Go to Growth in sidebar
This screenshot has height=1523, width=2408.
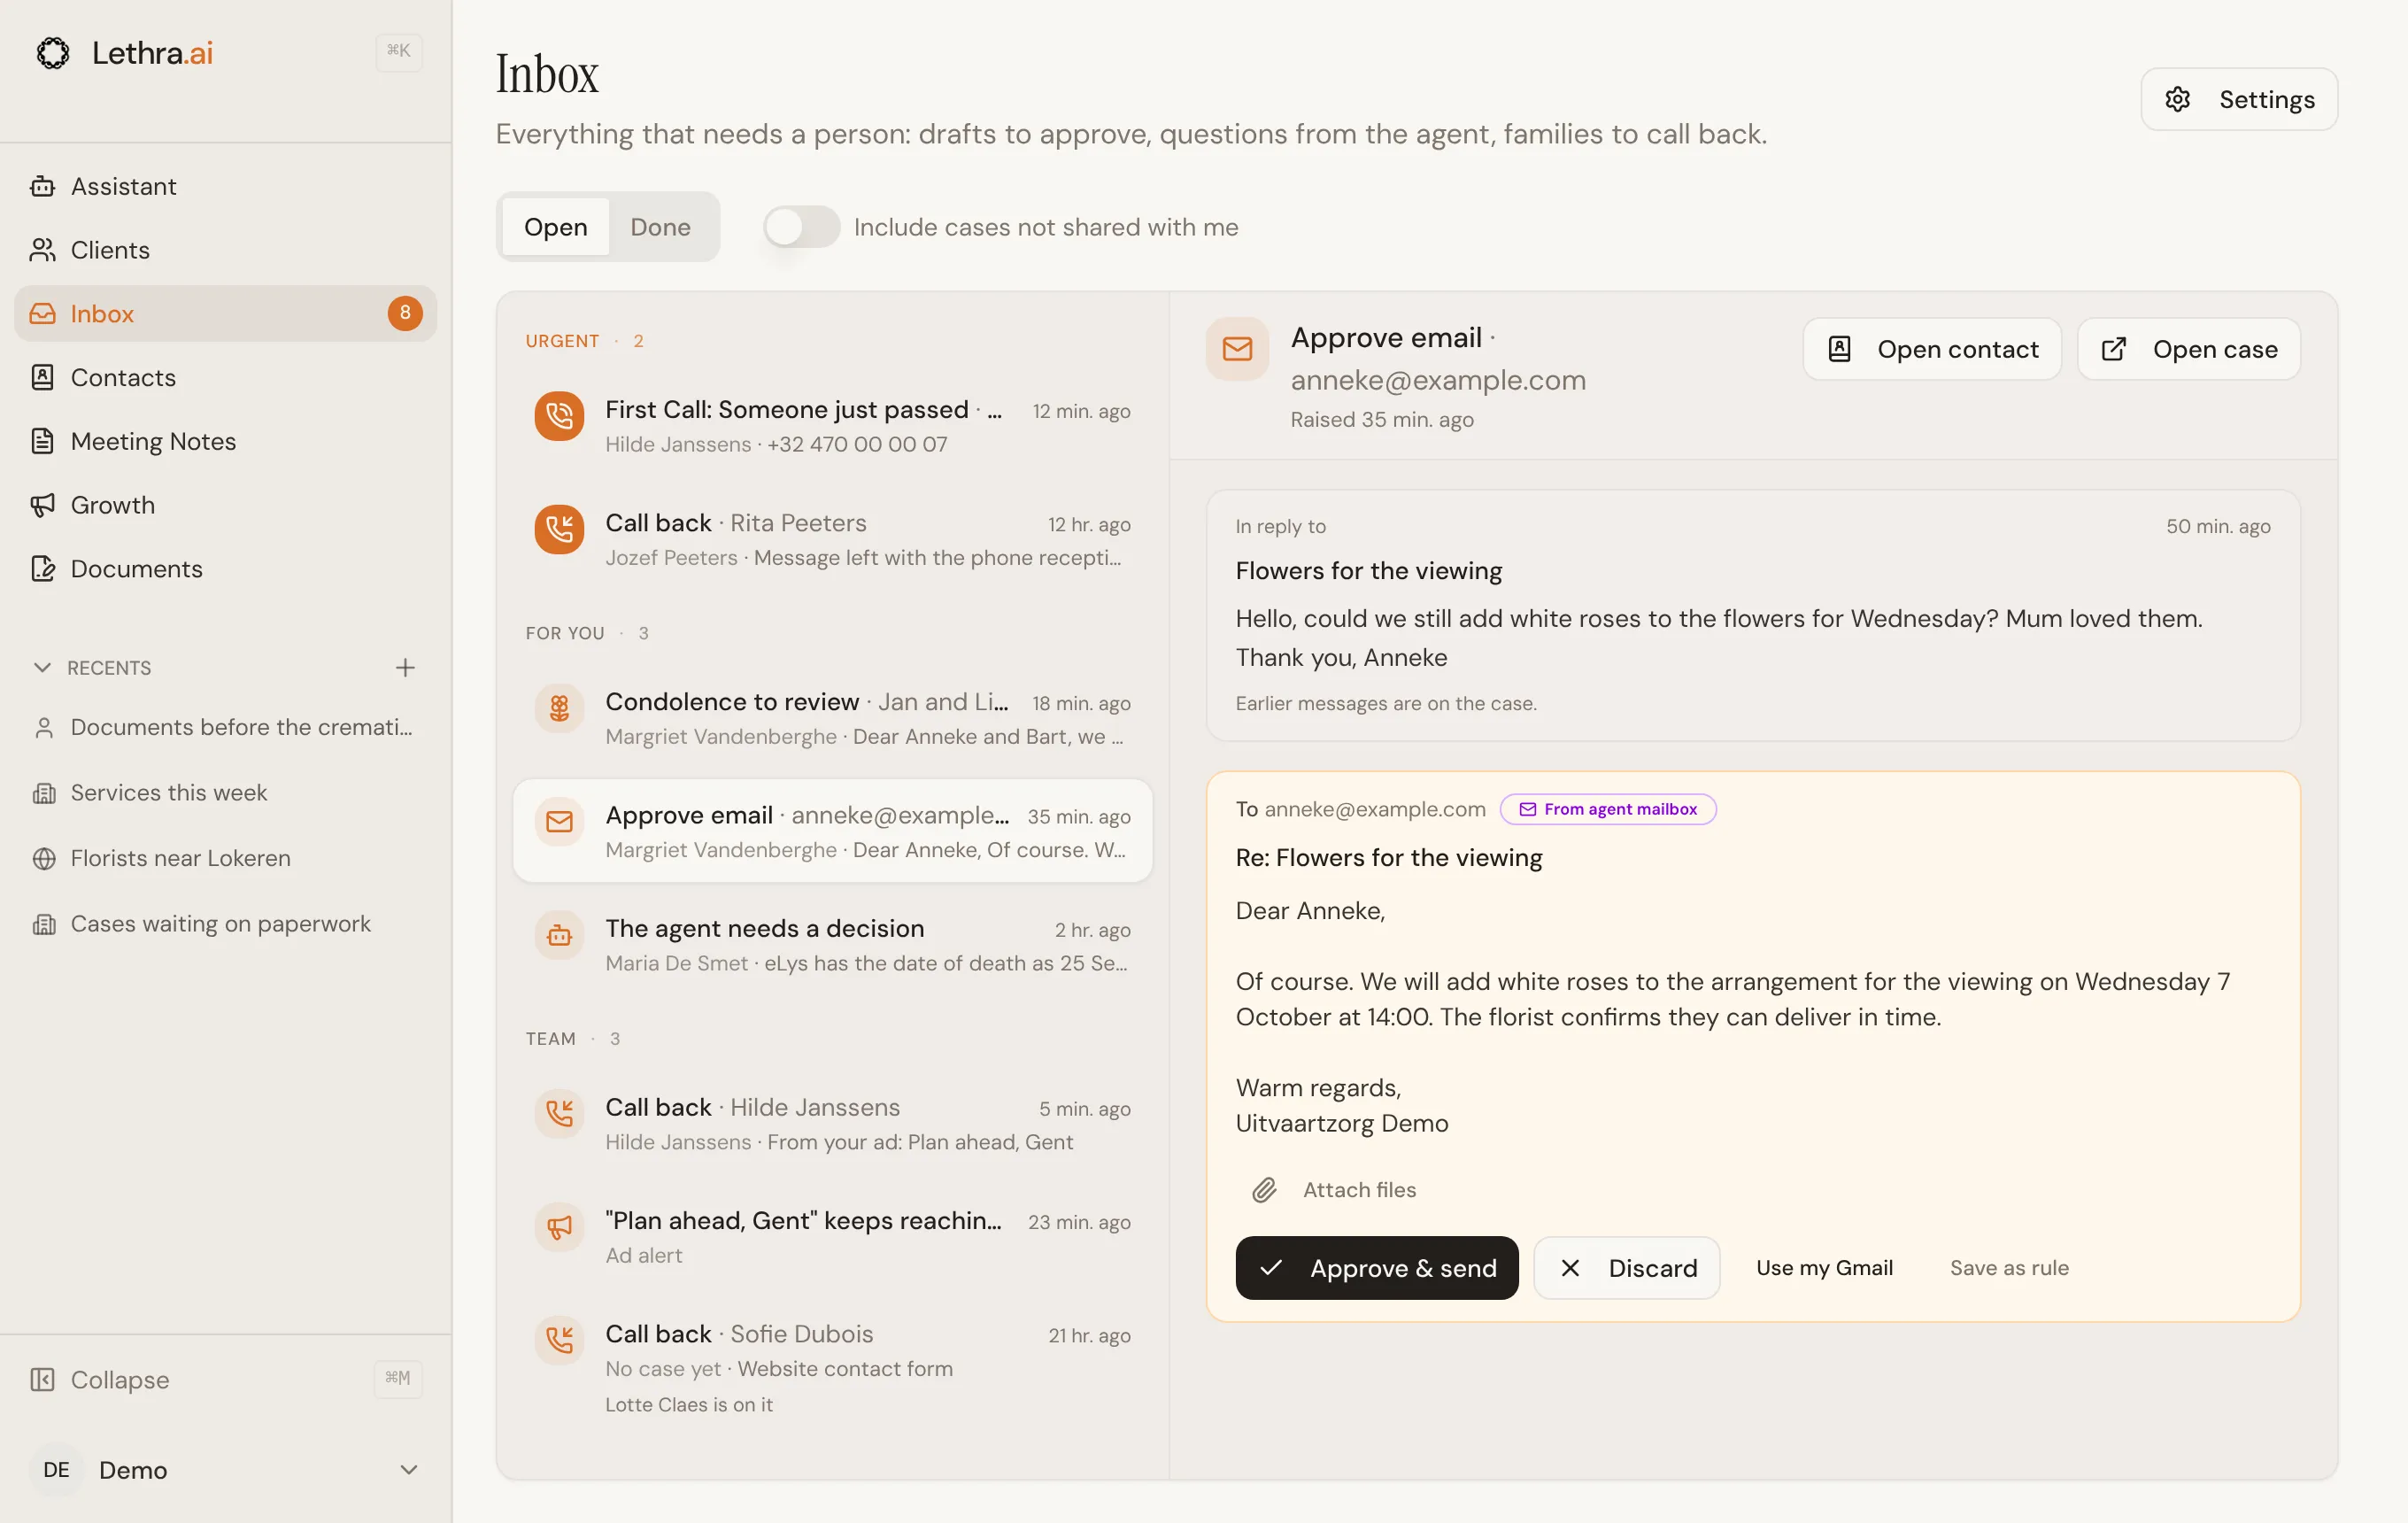click(225, 505)
